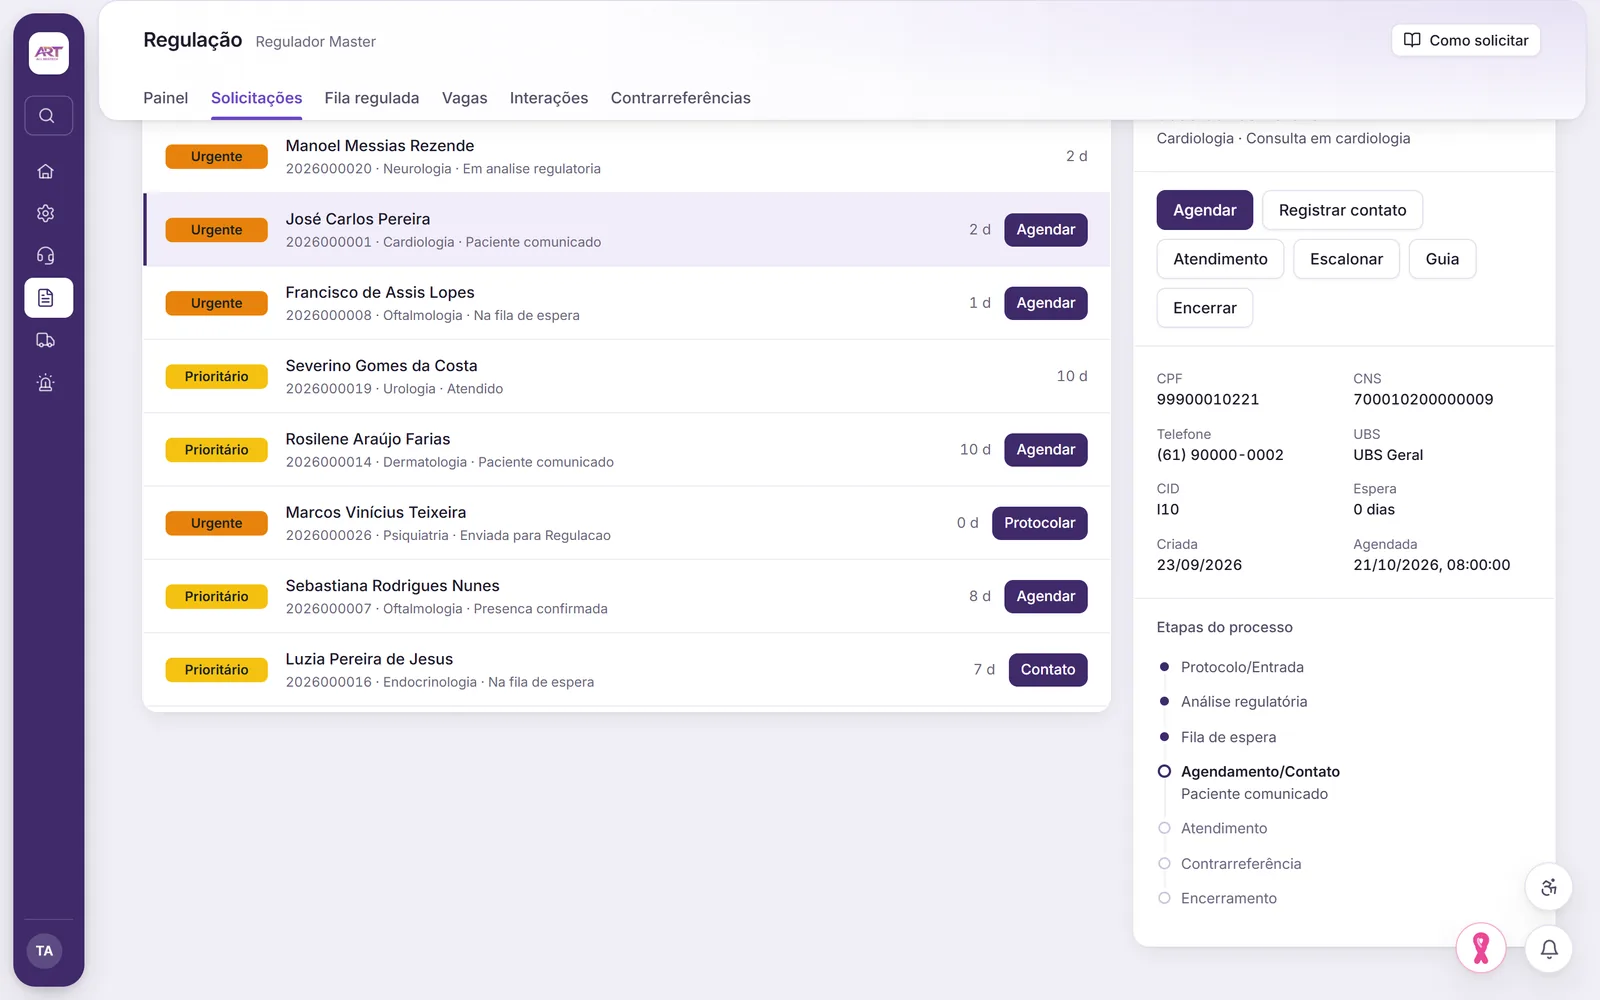
Task: Open settings gear in sidebar
Action: click(46, 213)
